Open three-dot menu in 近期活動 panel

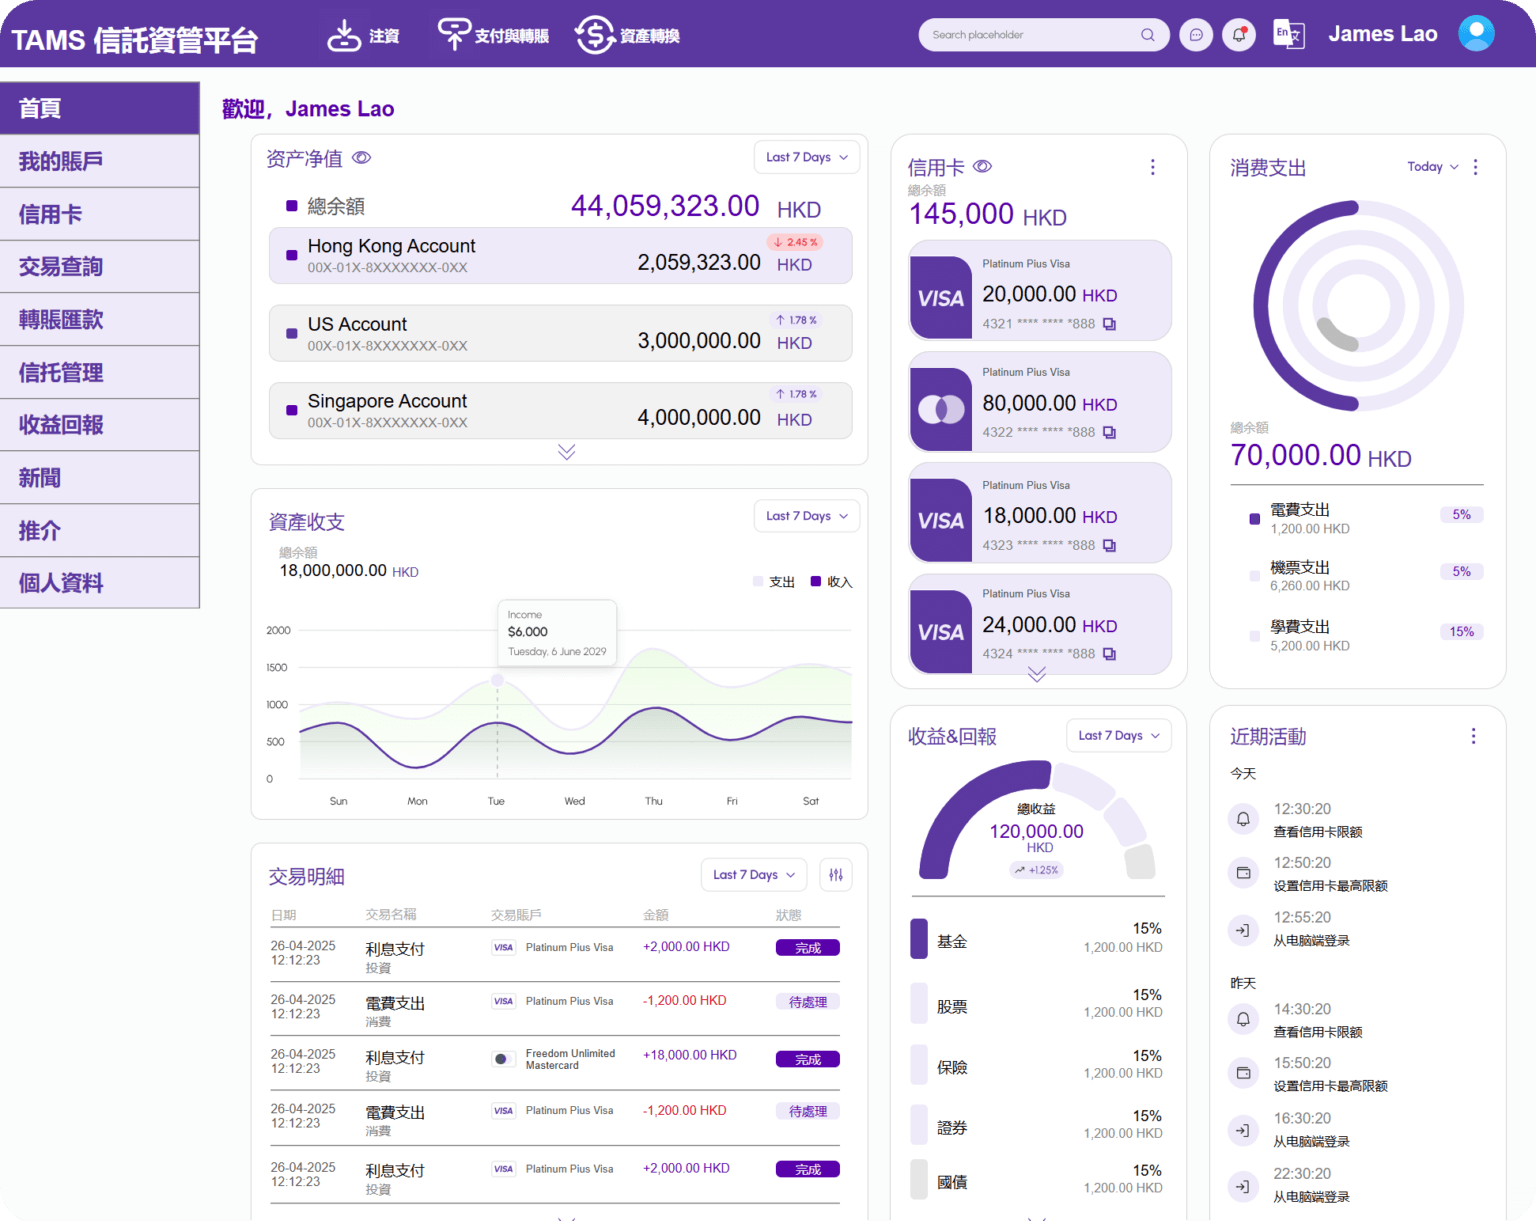click(x=1473, y=736)
